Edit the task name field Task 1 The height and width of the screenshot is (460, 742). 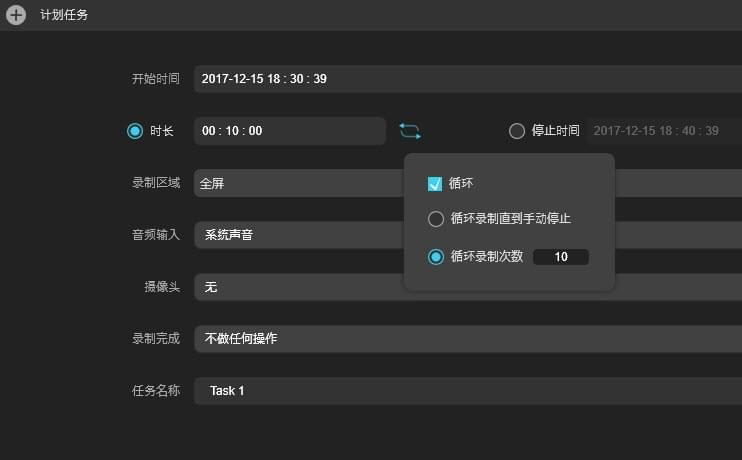click(x=468, y=391)
